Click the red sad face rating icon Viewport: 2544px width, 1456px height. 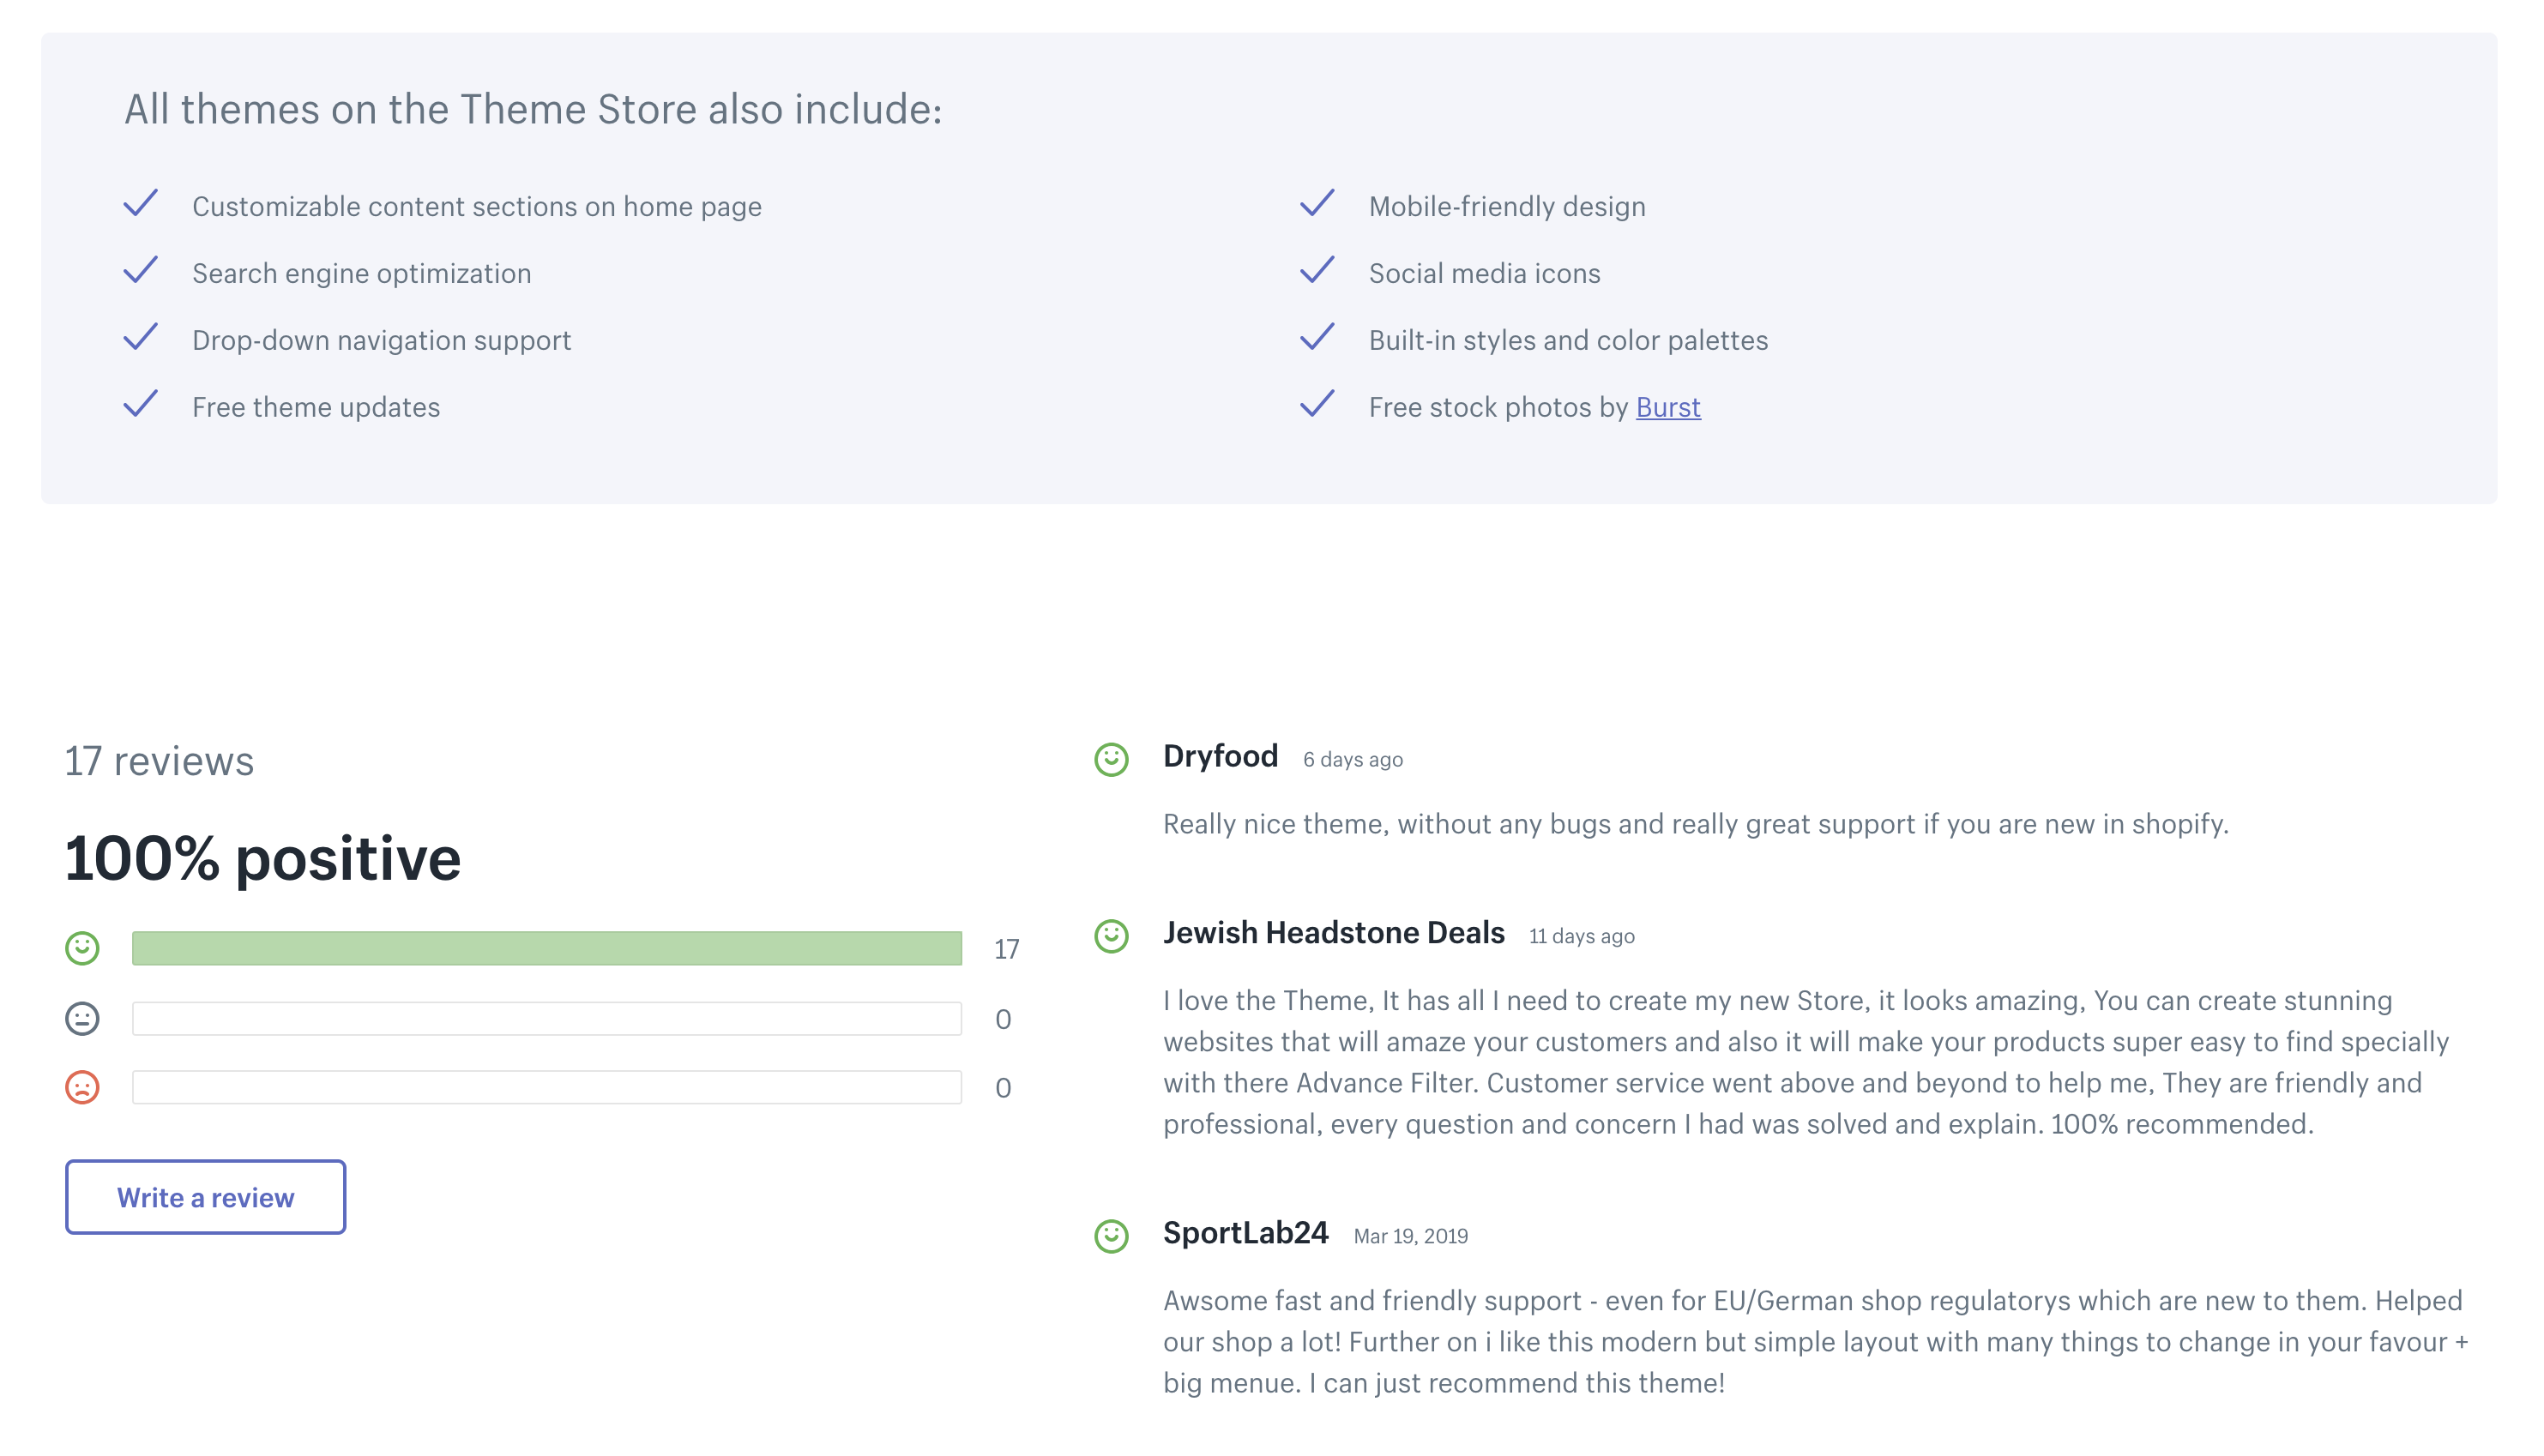82,1087
